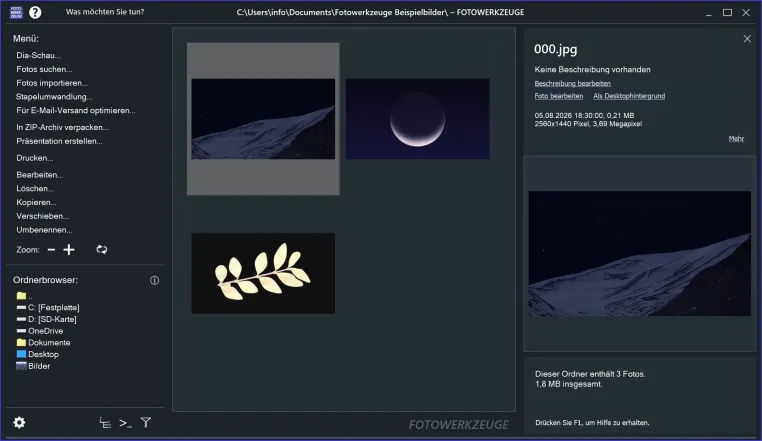The height and width of the screenshot is (441, 762).
Task: Select In ZIP-Archiv verpacken...
Action: [x=63, y=127]
